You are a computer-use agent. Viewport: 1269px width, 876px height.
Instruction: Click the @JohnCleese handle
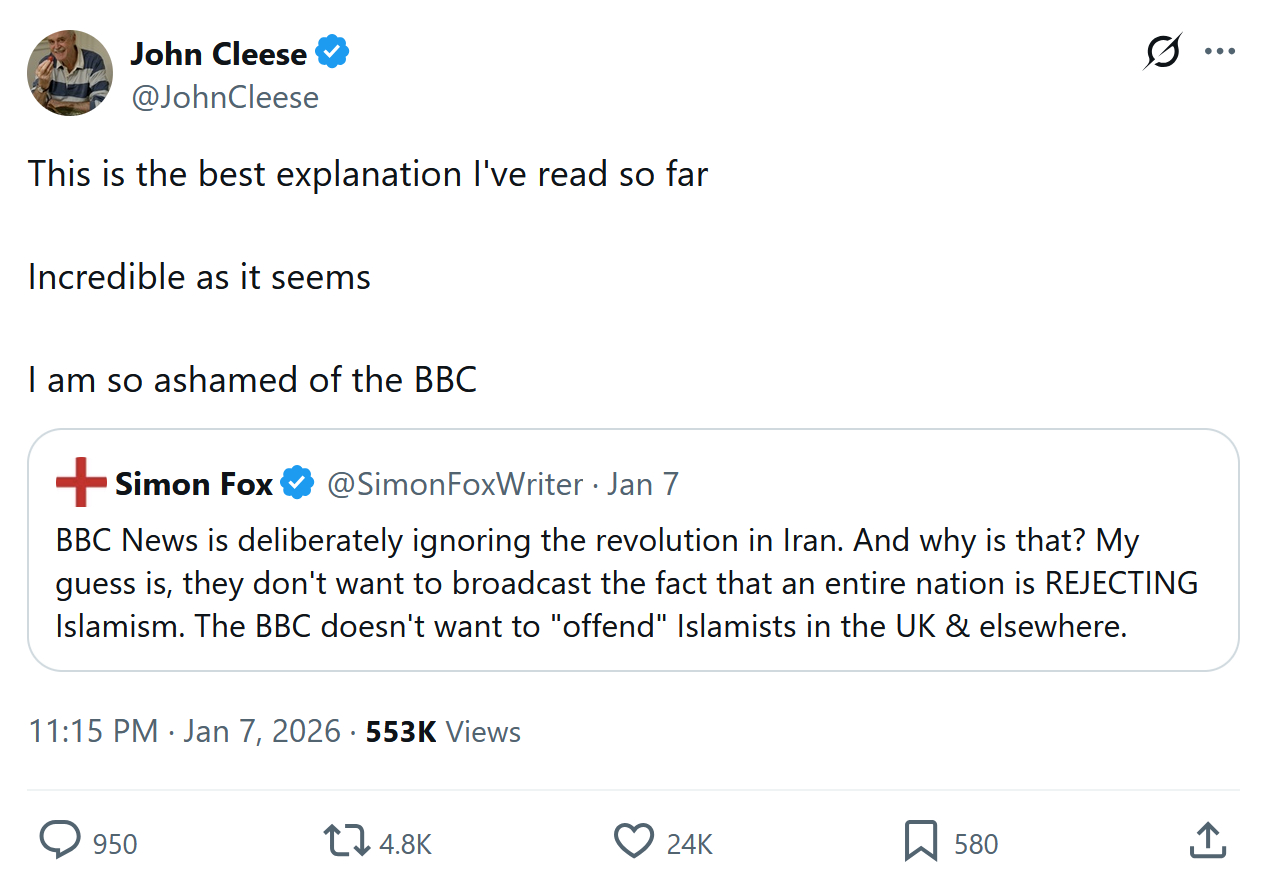[x=224, y=97]
